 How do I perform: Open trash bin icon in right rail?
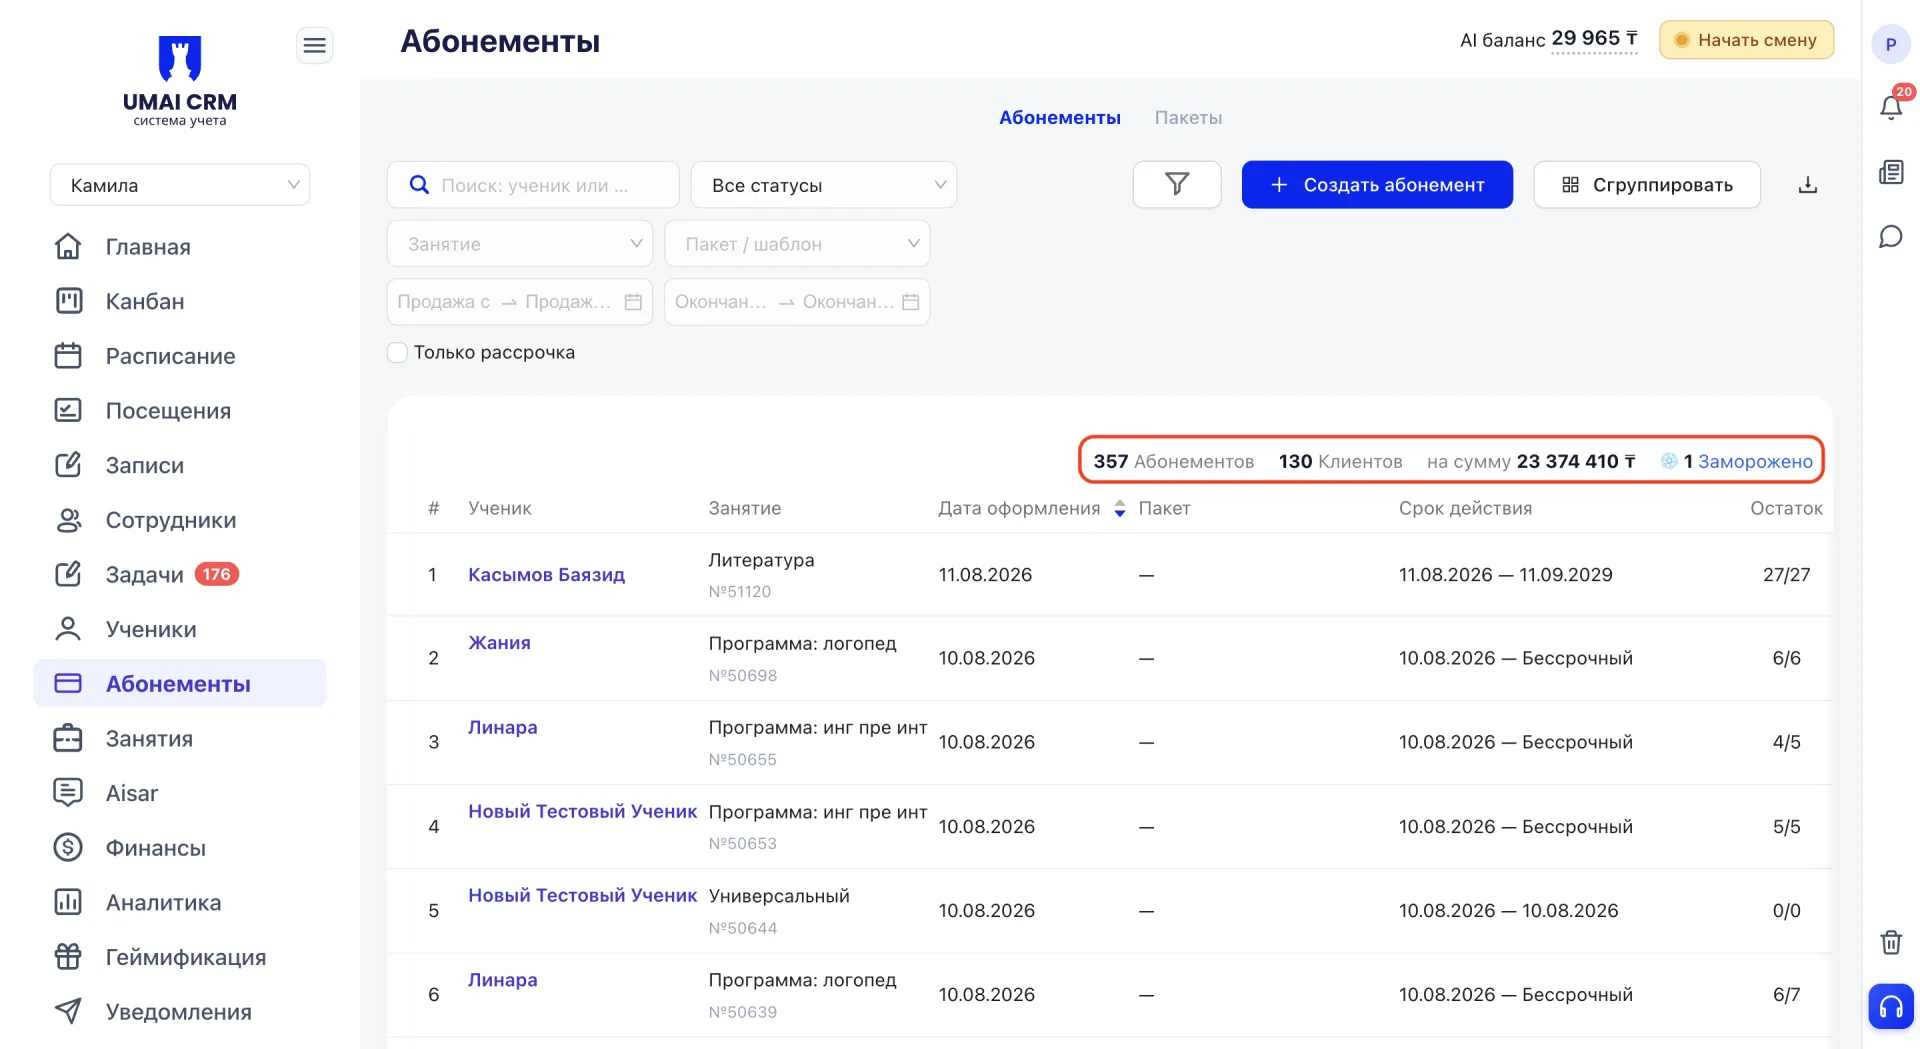[1891, 942]
